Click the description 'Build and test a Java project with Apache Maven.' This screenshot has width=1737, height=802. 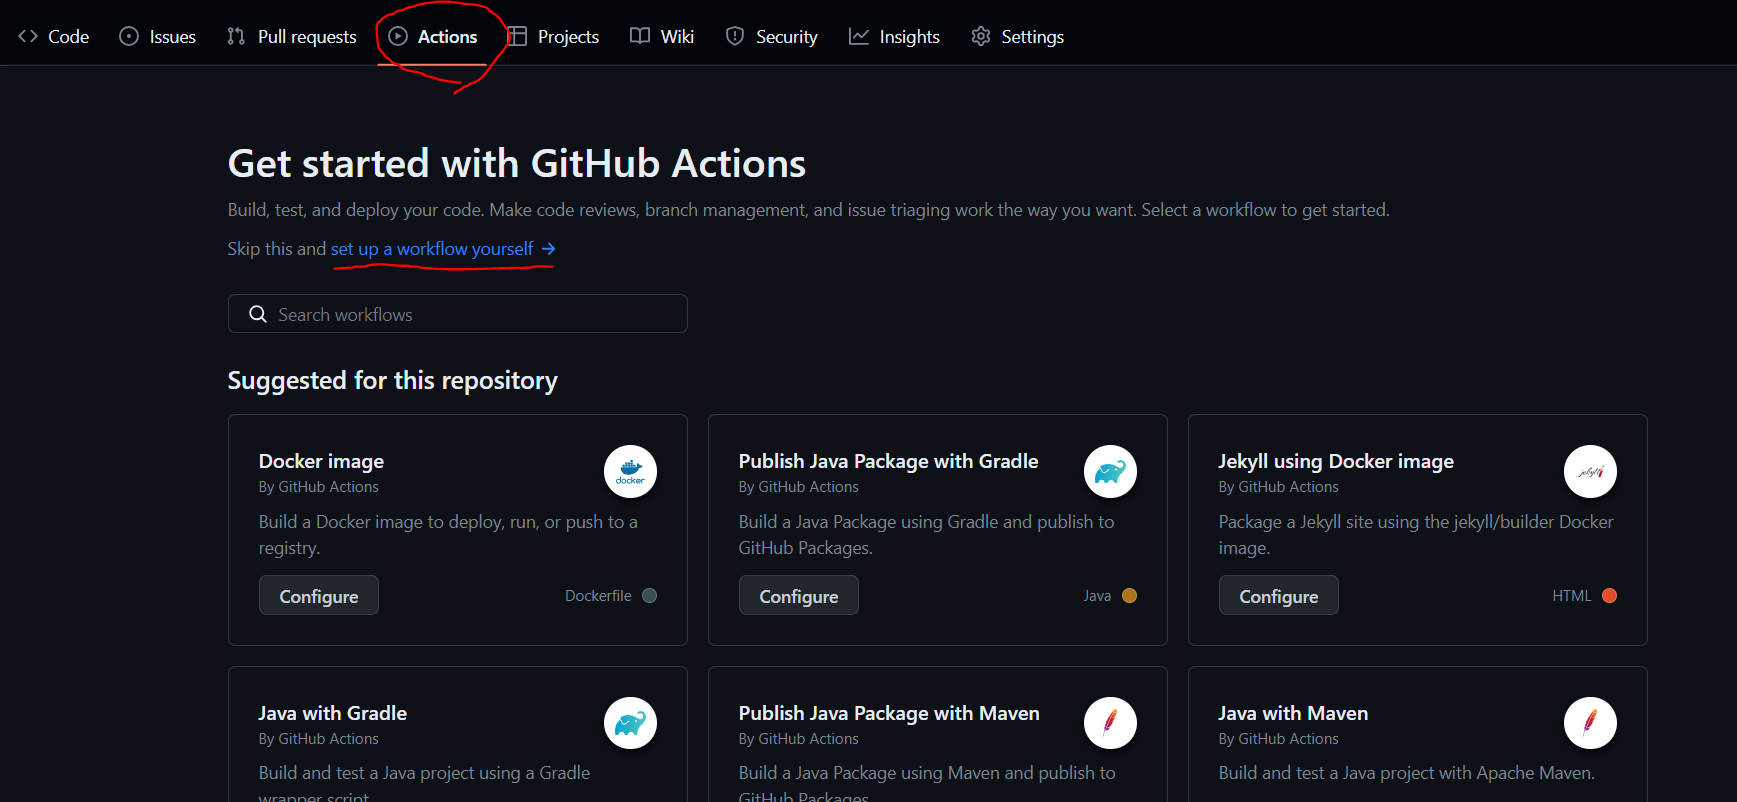(x=1407, y=773)
